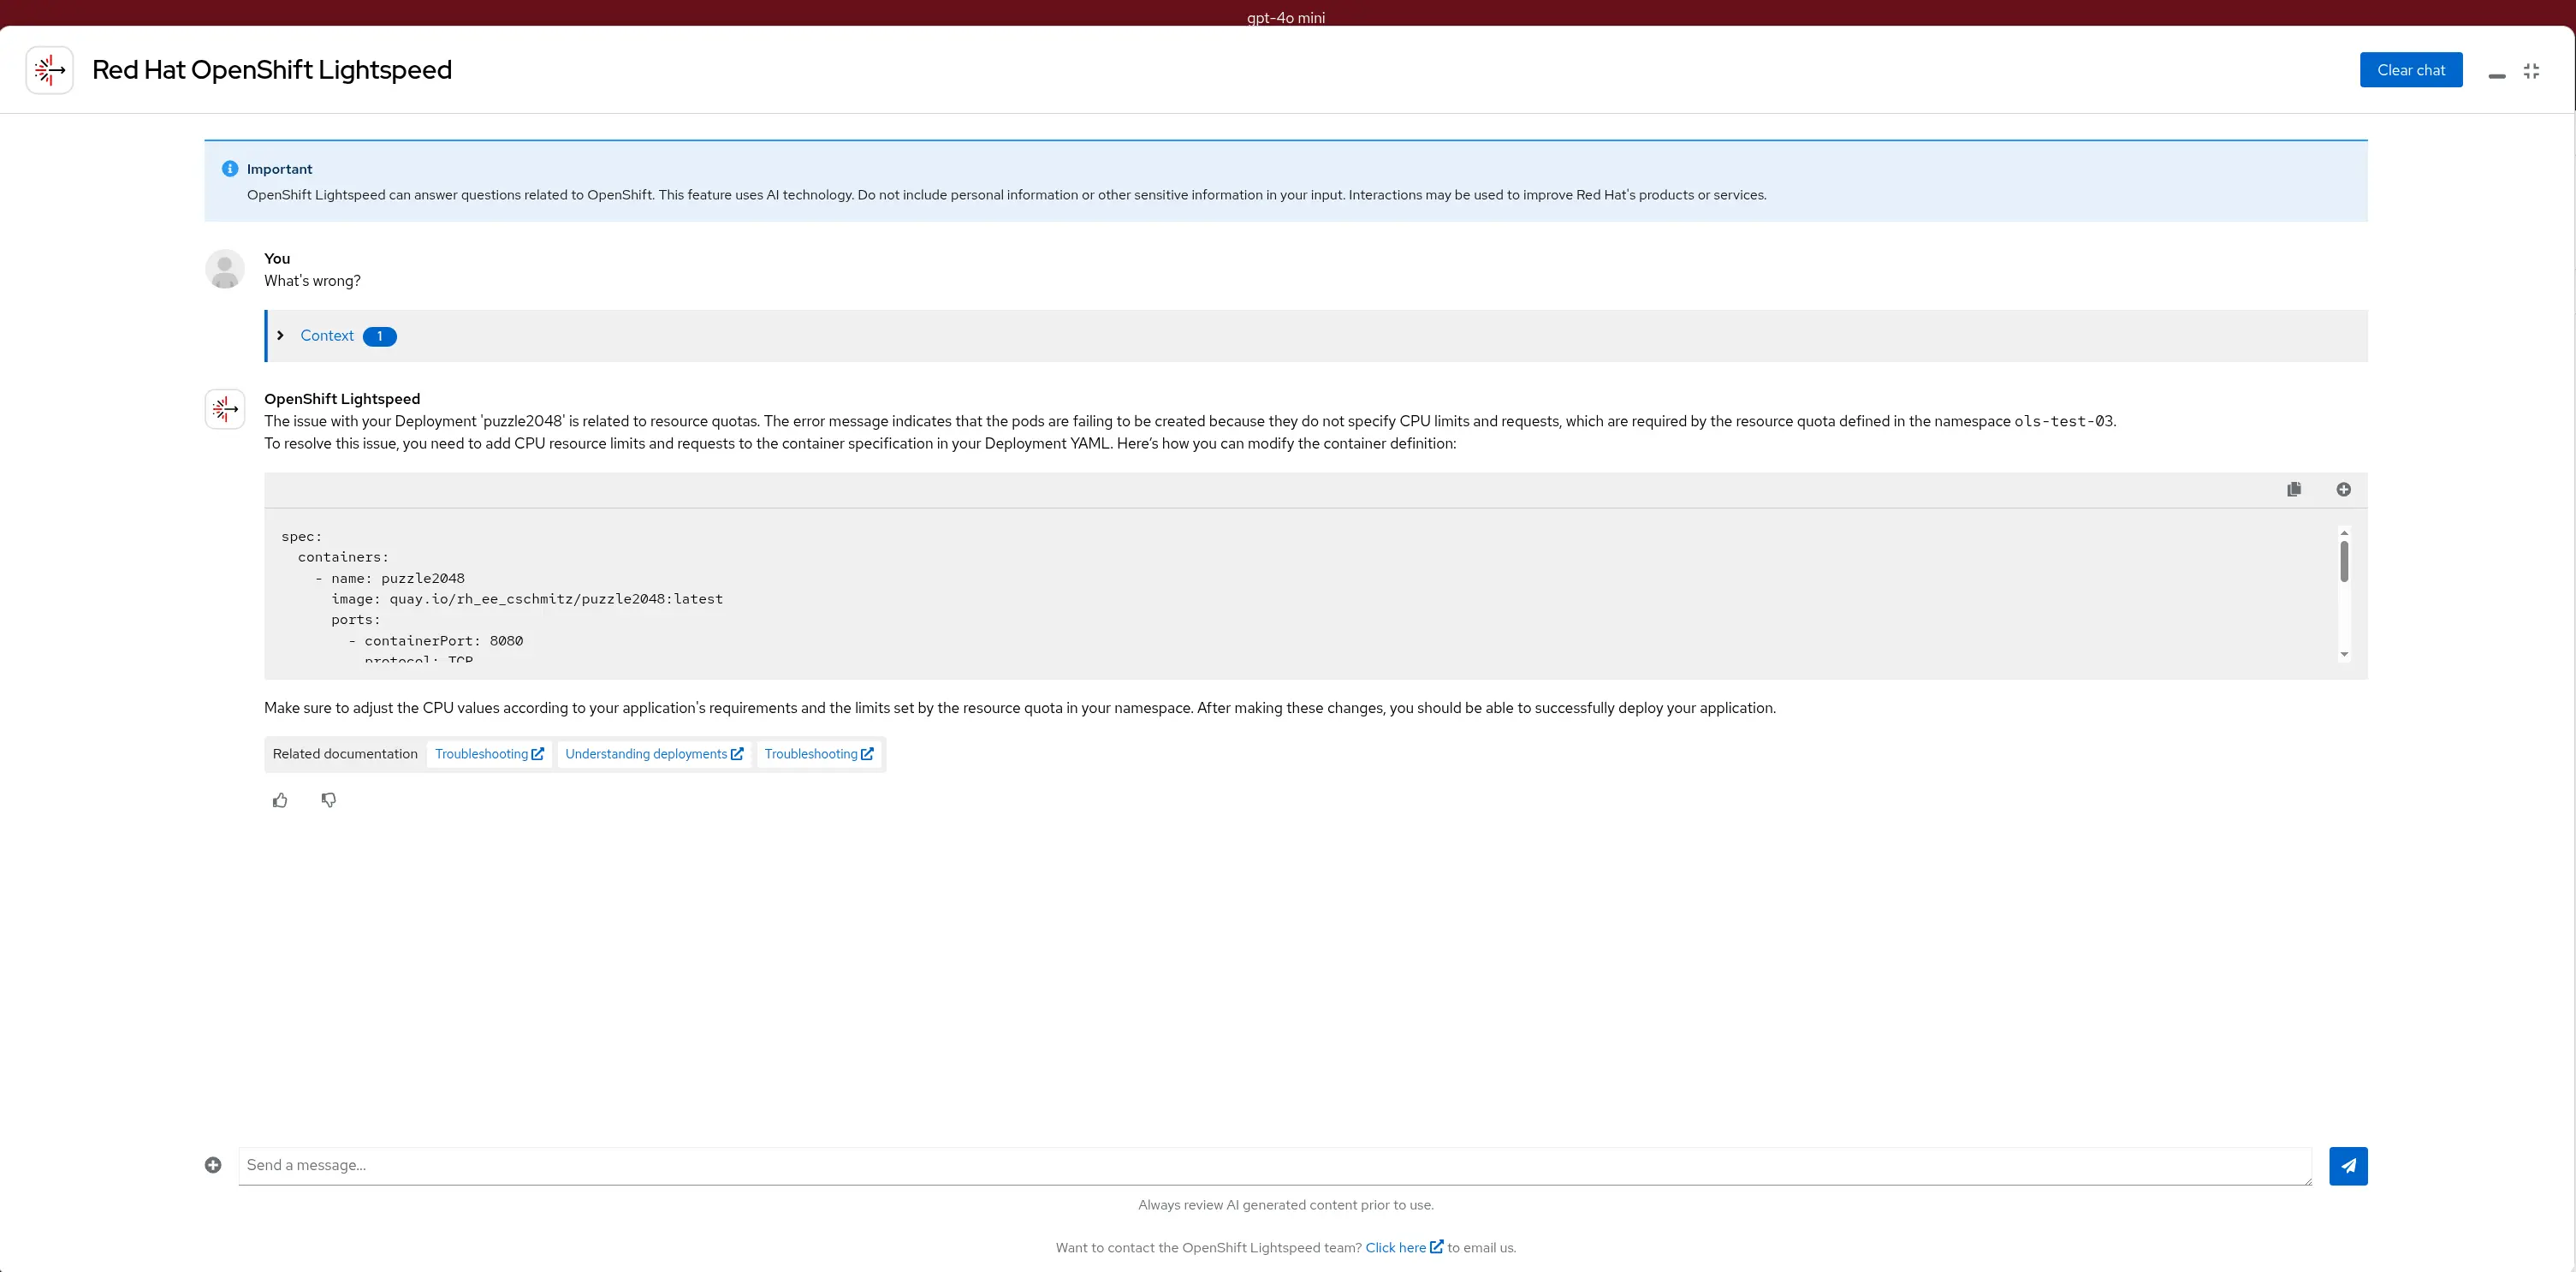This screenshot has width=2576, height=1272.
Task: Click the Click here email link
Action: 1404,1247
